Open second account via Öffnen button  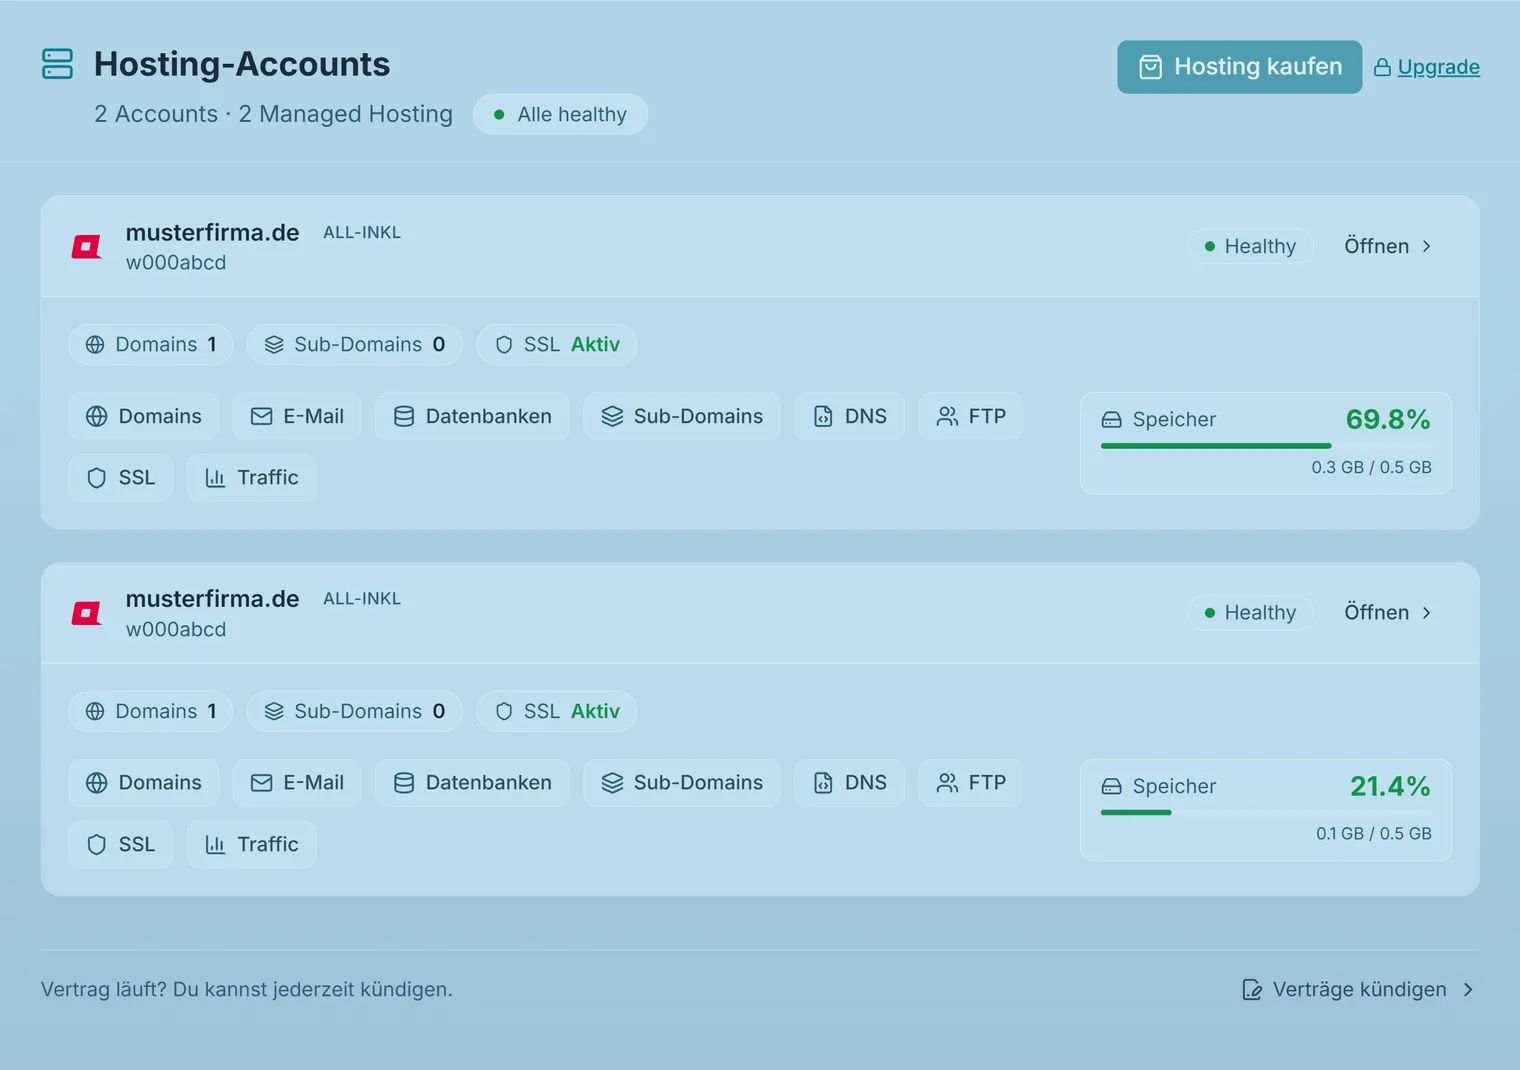[1388, 613]
